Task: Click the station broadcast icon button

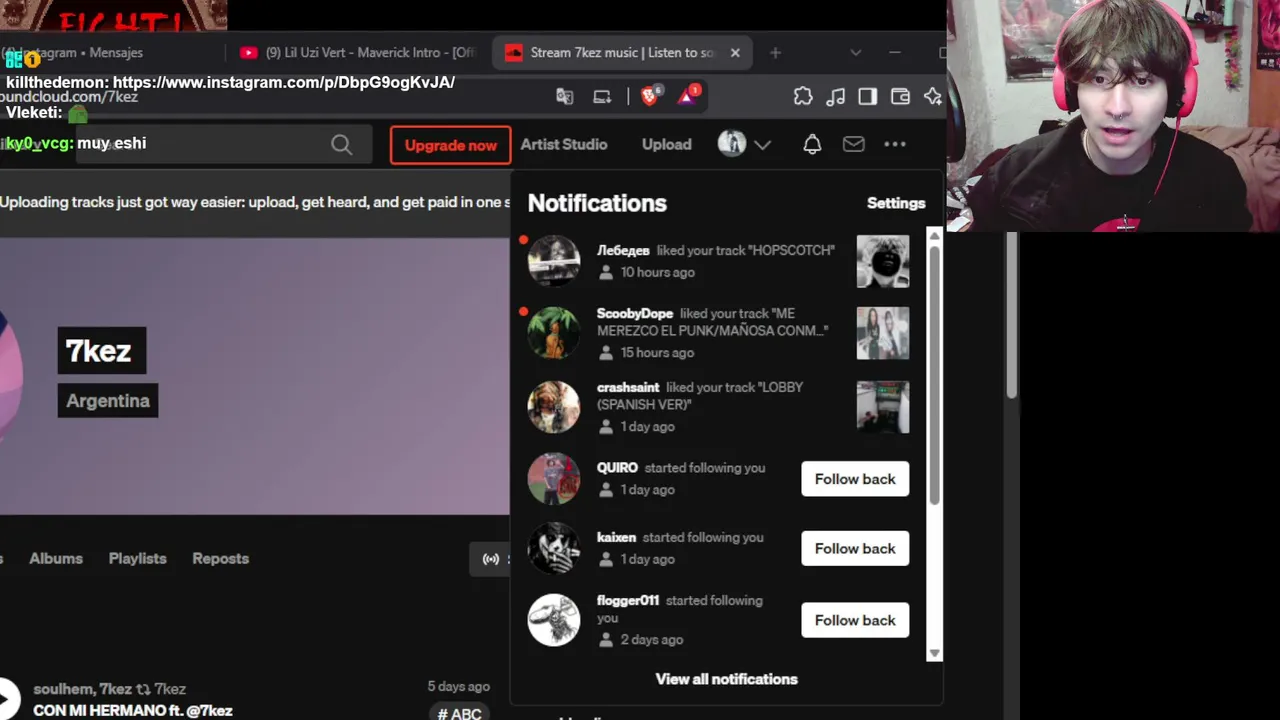Action: pos(491,559)
